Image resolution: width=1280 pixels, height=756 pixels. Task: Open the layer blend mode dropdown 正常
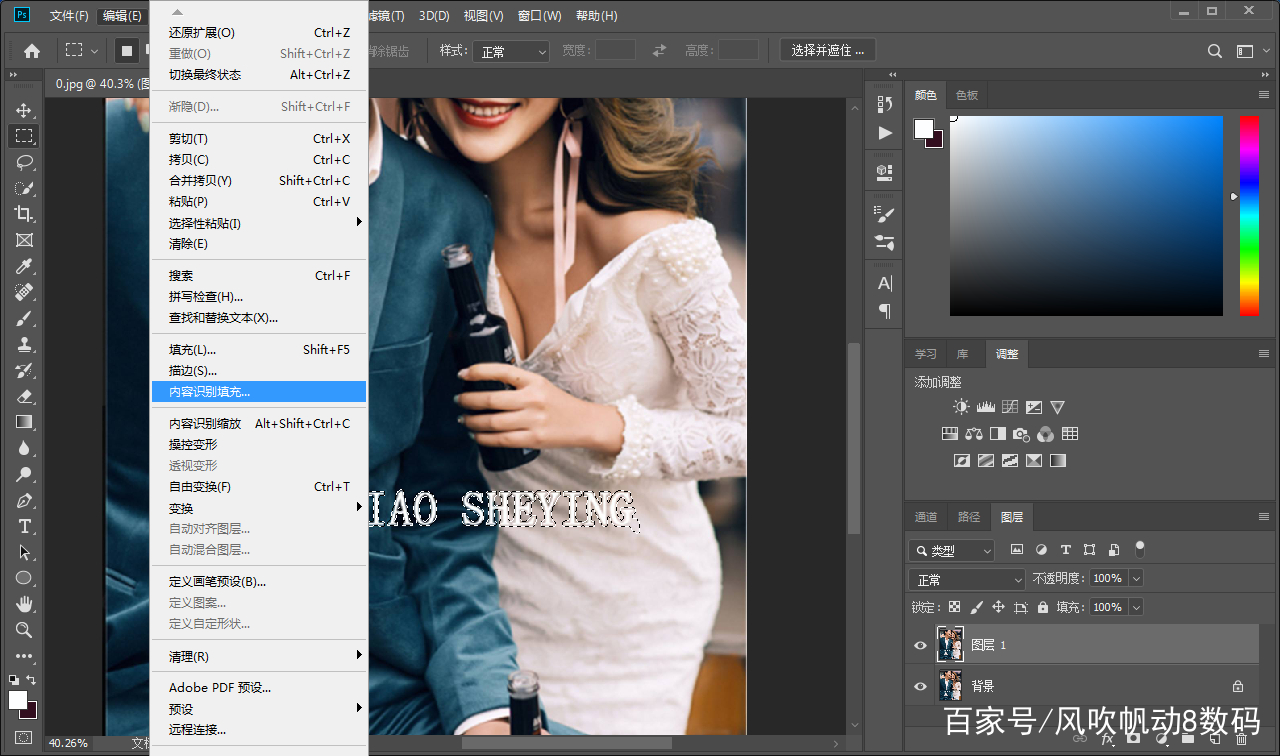click(x=967, y=580)
